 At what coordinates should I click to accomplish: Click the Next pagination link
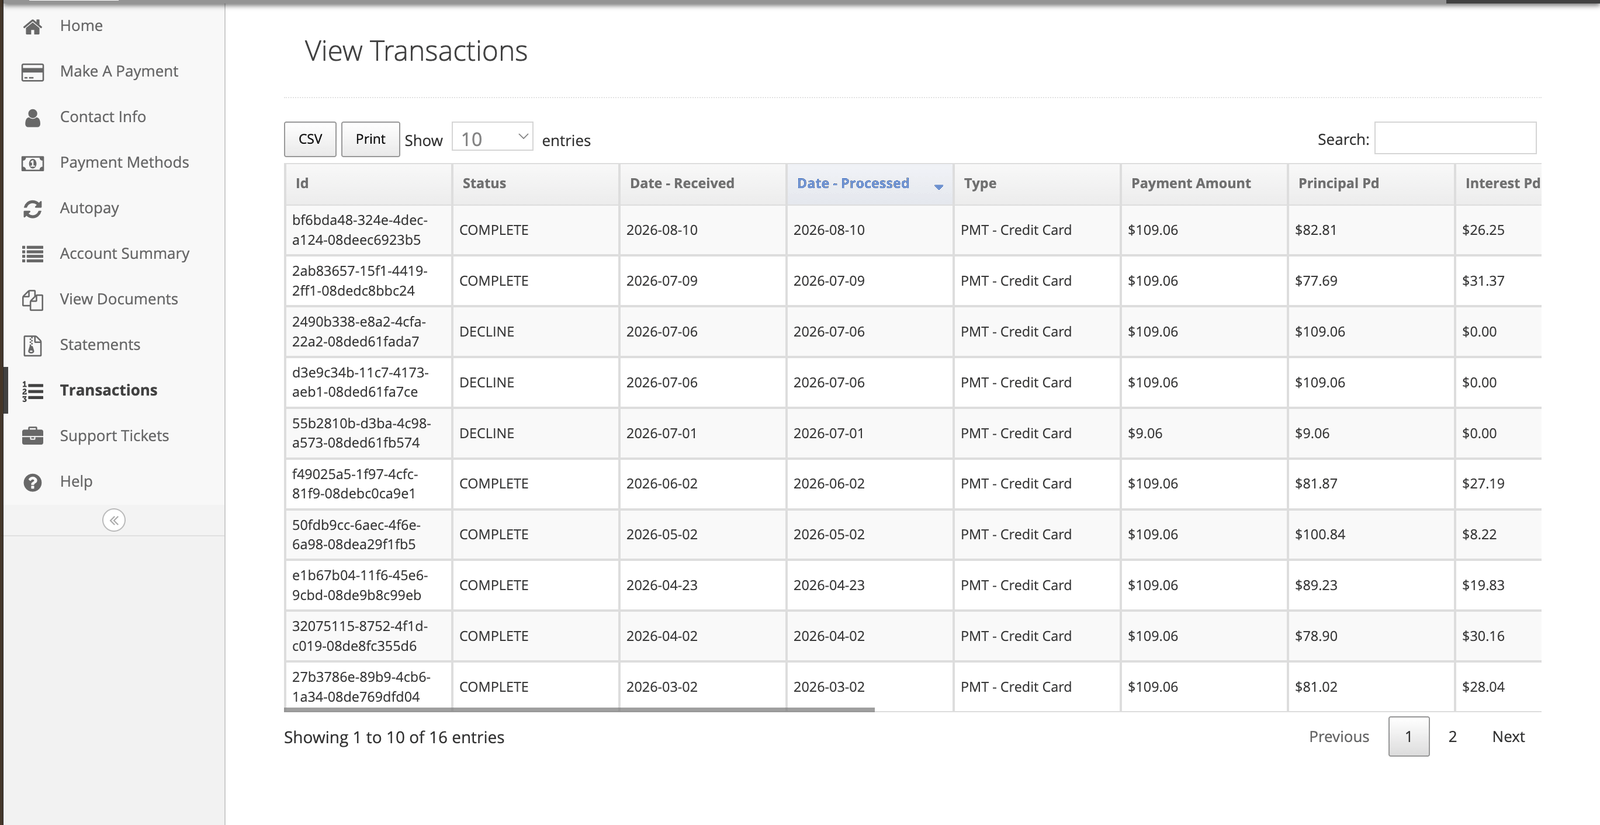[1508, 737]
